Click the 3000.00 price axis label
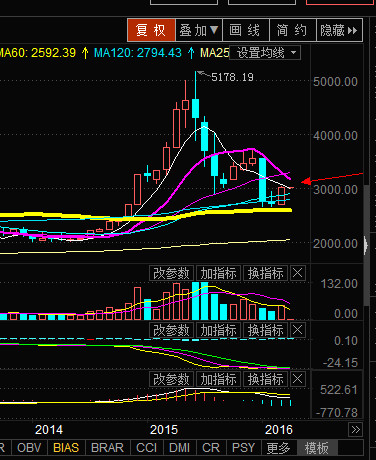The image size is (376, 460). click(x=335, y=190)
